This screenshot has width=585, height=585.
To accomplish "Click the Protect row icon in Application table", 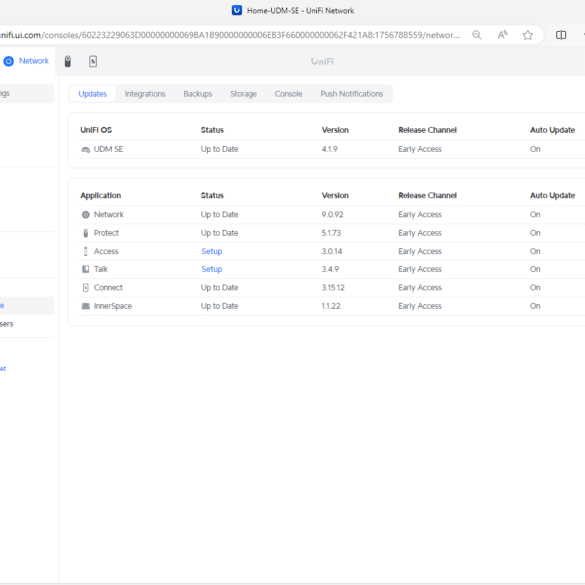I will 85,233.
